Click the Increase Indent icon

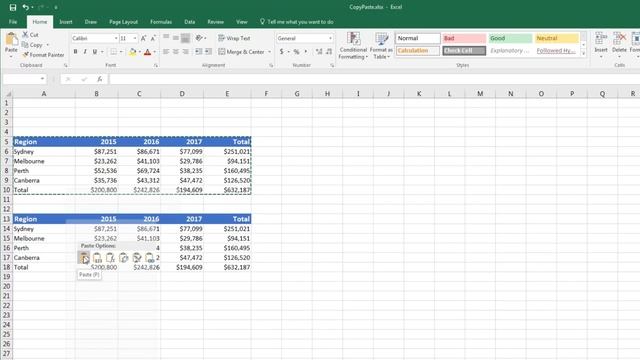208,52
